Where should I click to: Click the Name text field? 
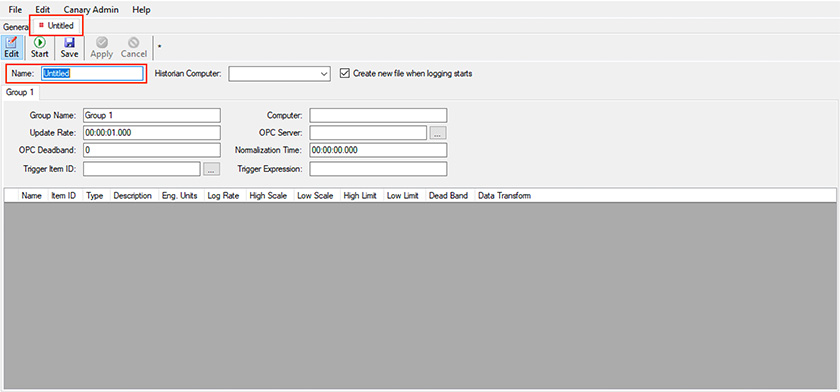point(92,73)
